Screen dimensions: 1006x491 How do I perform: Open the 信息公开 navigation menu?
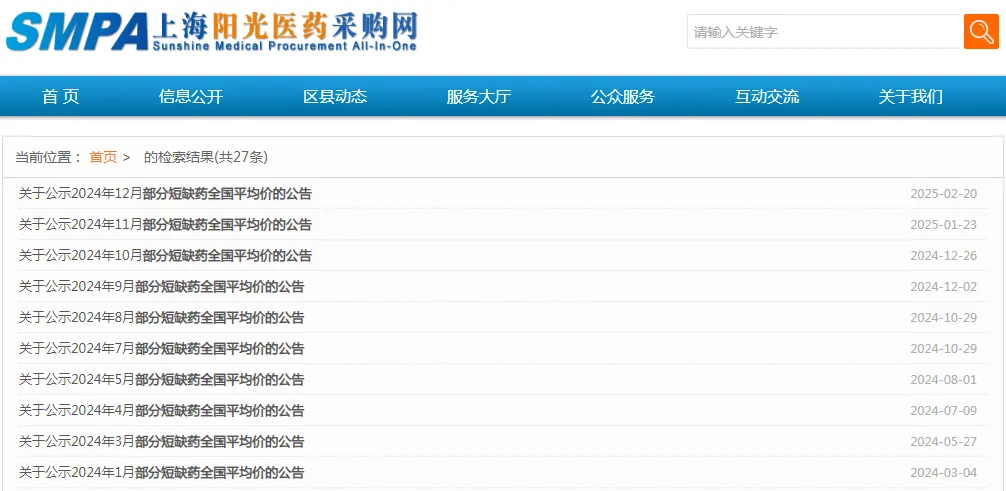191,97
